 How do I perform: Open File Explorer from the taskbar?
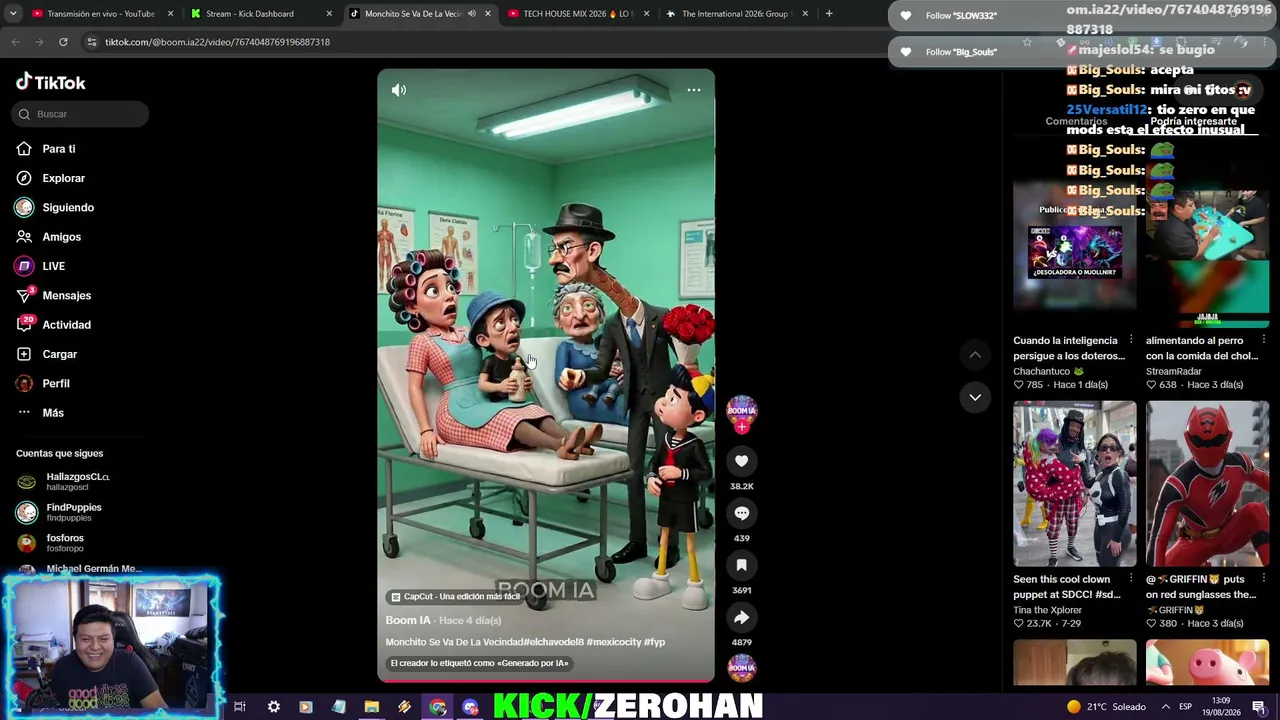(x=371, y=707)
